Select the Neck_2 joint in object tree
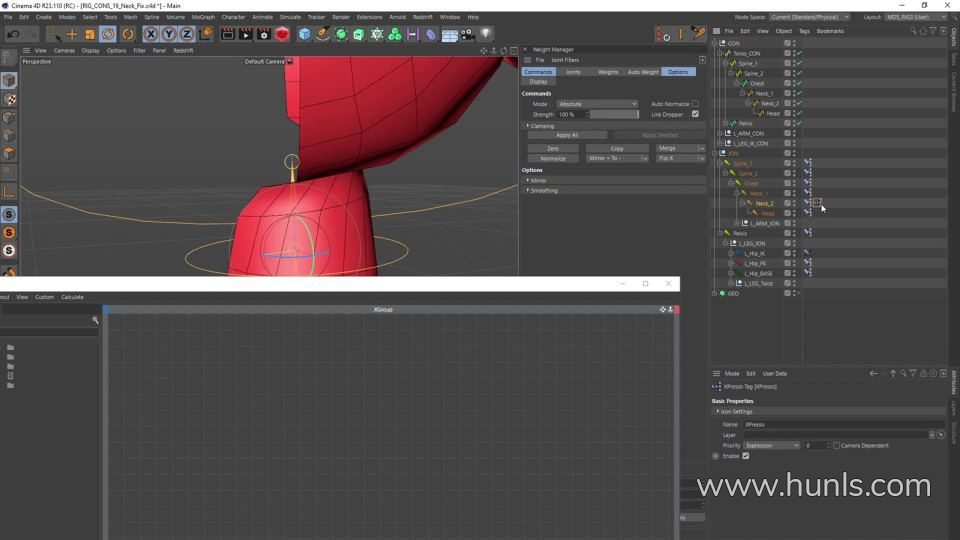 [763, 203]
